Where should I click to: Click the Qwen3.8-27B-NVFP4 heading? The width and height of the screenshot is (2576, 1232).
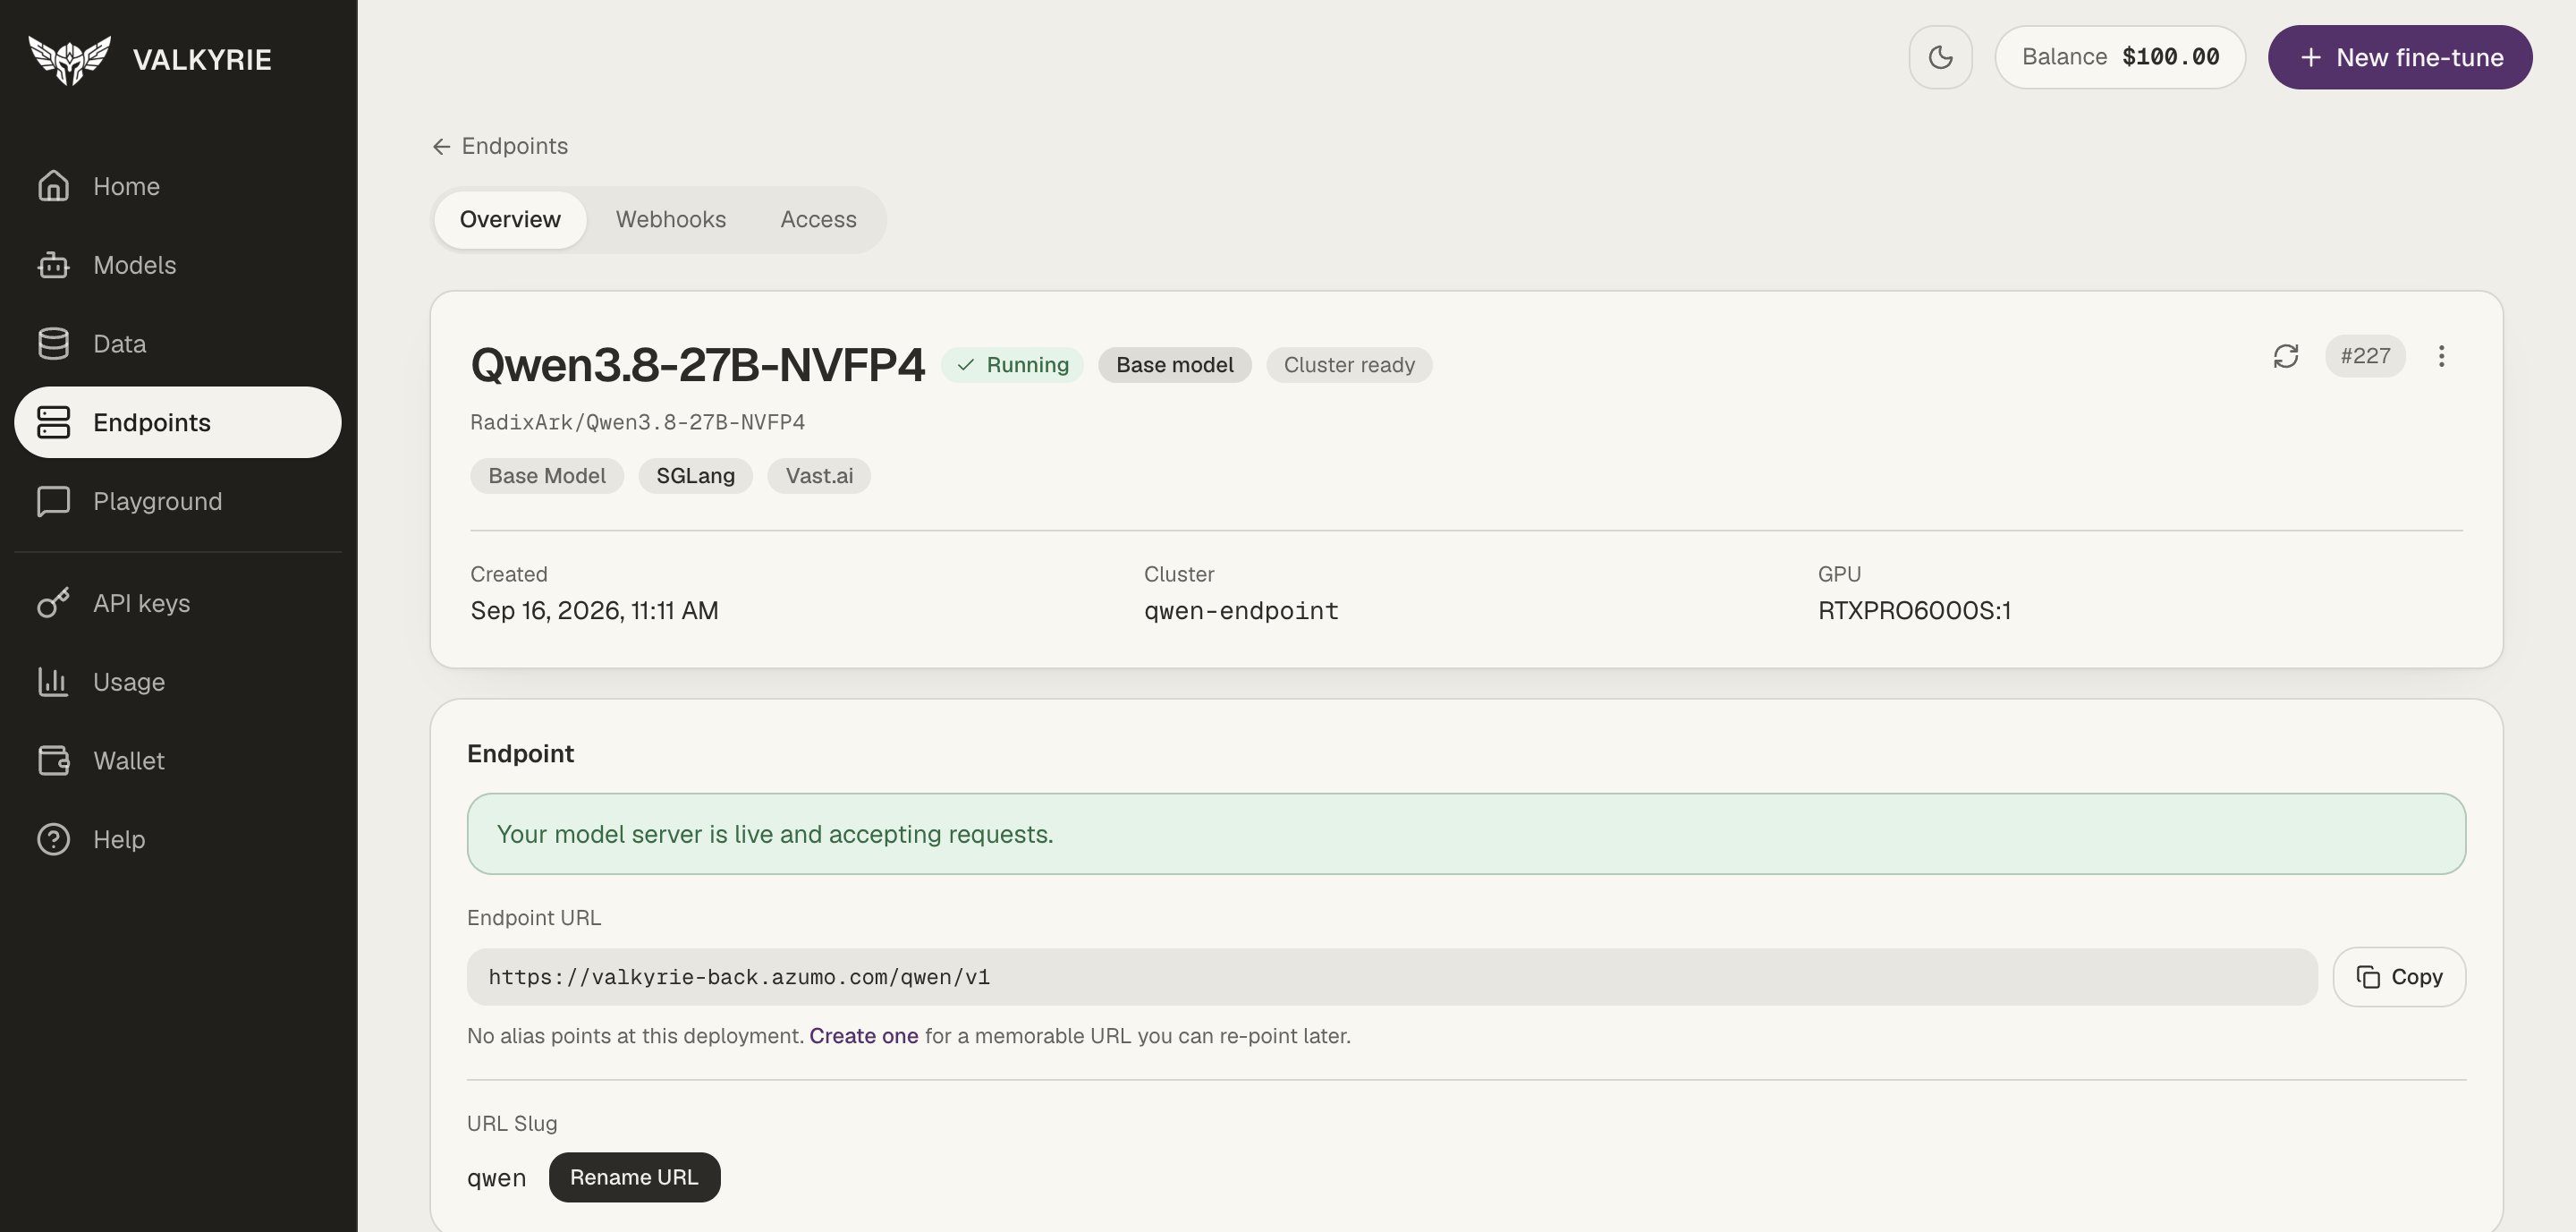pos(697,365)
